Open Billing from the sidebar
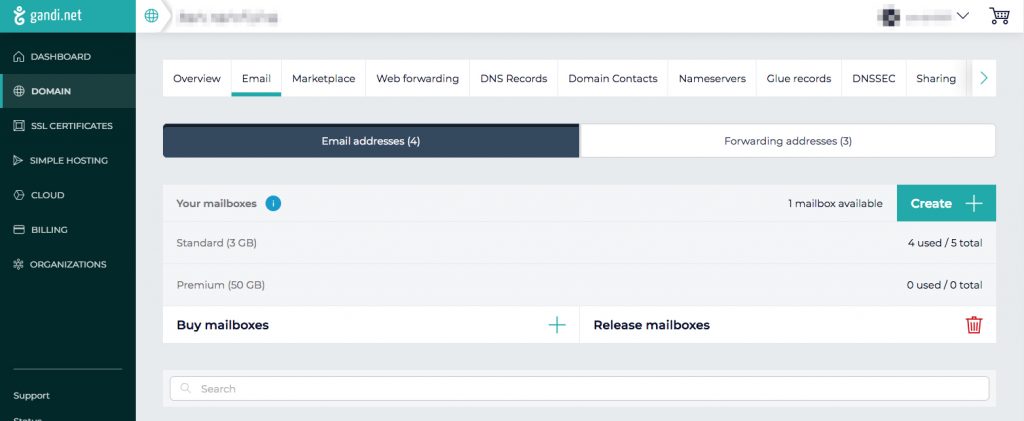1024x421 pixels. coord(49,230)
